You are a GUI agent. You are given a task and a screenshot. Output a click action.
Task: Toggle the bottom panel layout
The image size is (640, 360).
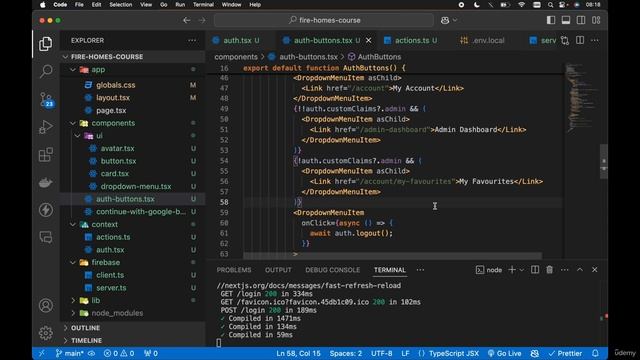click(566, 20)
